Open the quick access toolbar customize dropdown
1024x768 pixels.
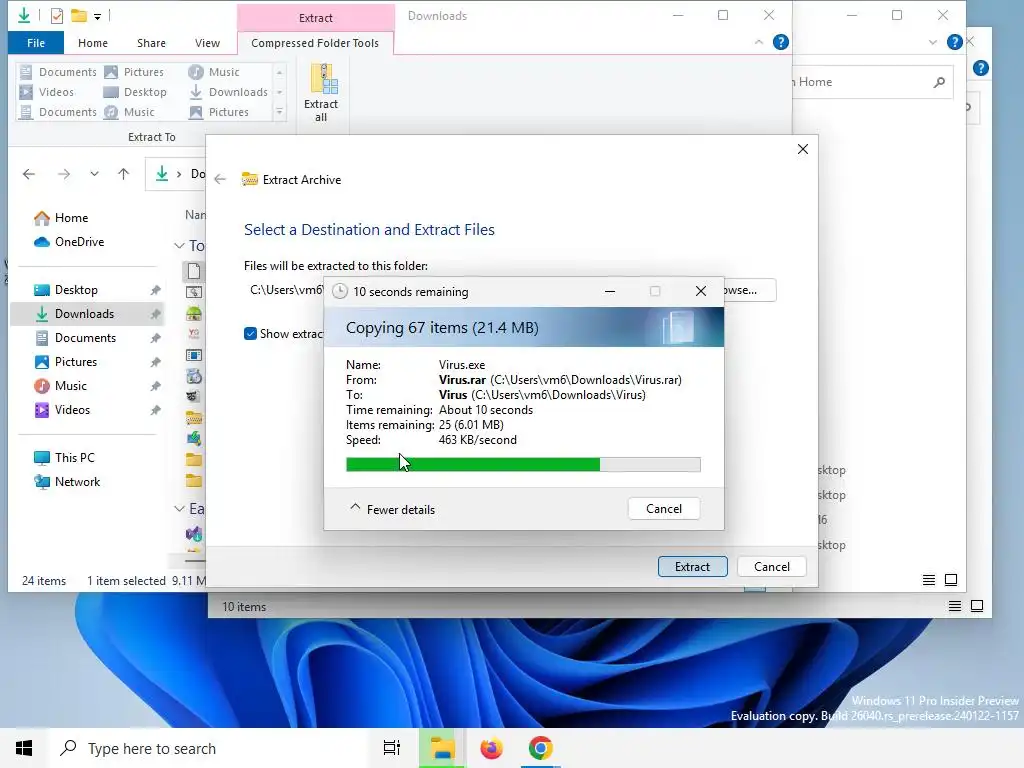(97, 17)
